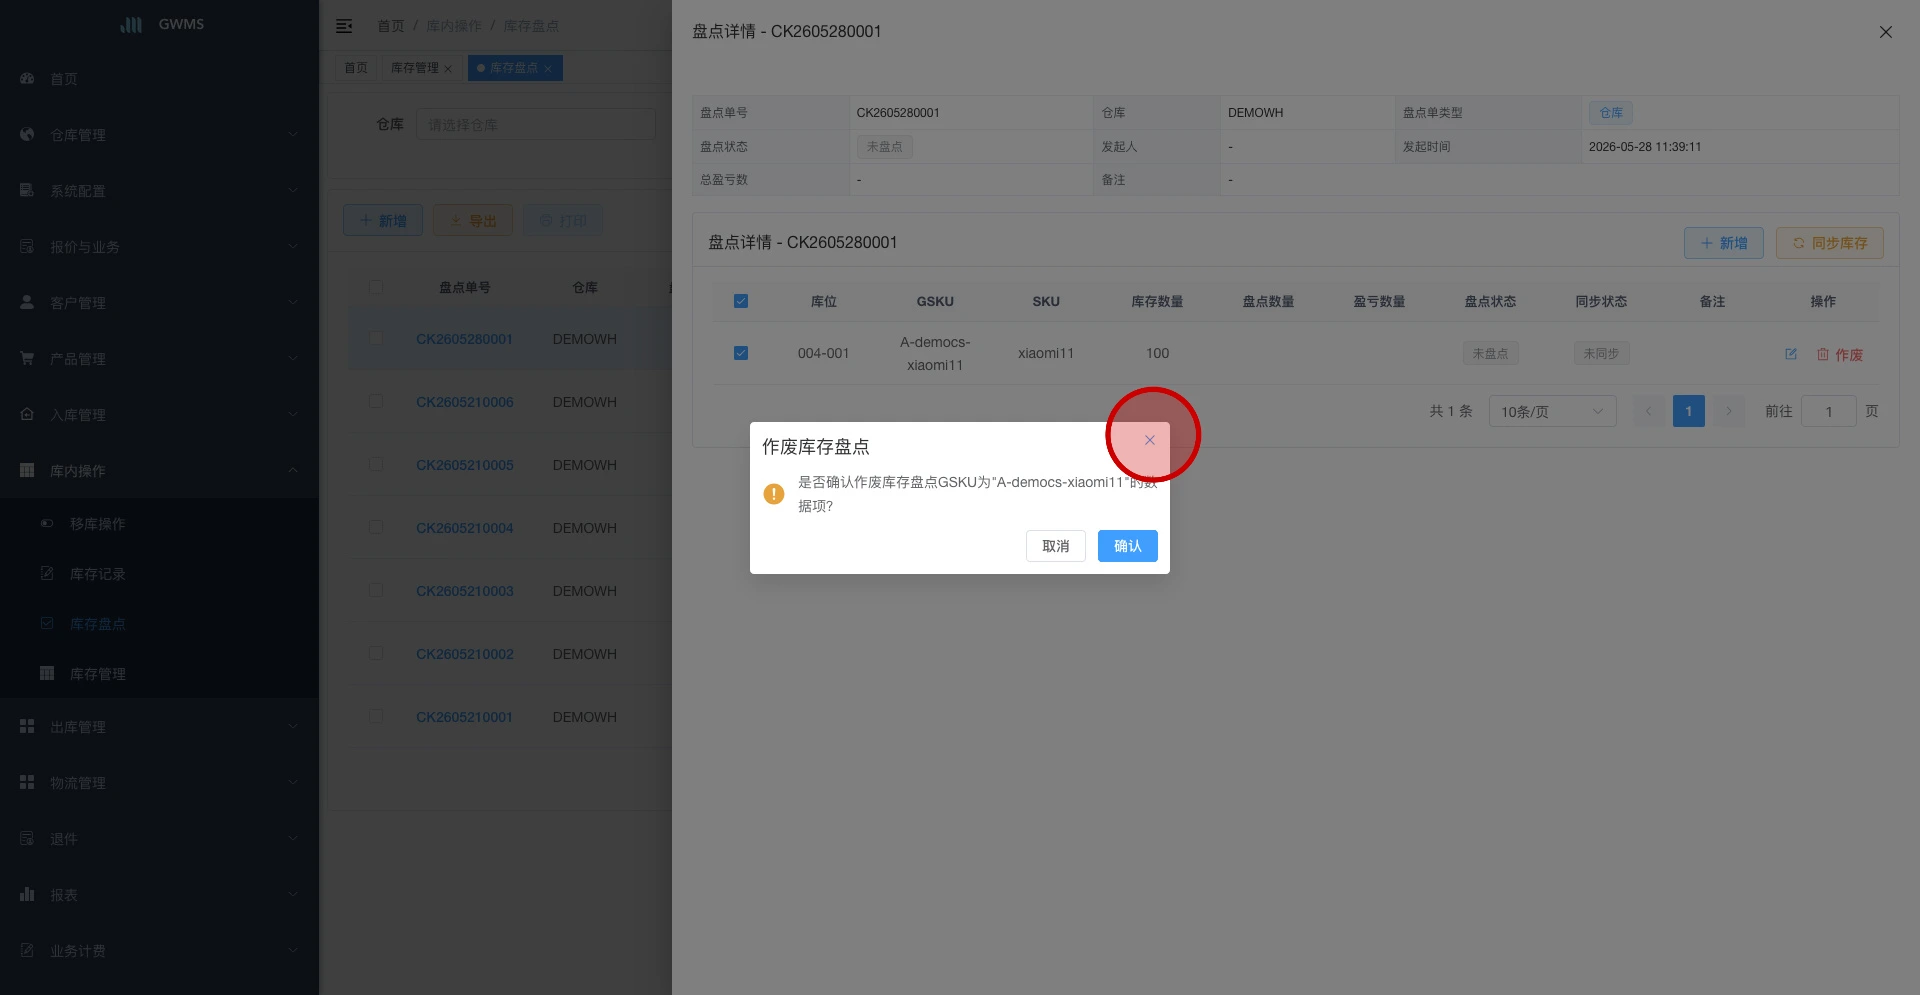
Task: Open stocktake link CK2605210001
Action: tap(465, 717)
